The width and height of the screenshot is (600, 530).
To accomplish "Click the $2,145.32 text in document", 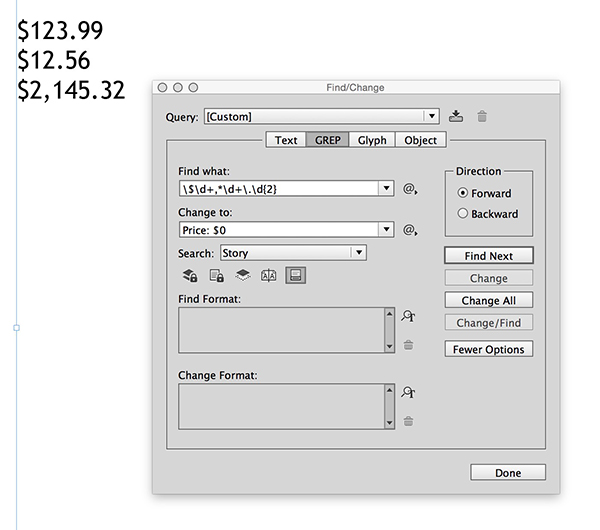I will 71,91.
